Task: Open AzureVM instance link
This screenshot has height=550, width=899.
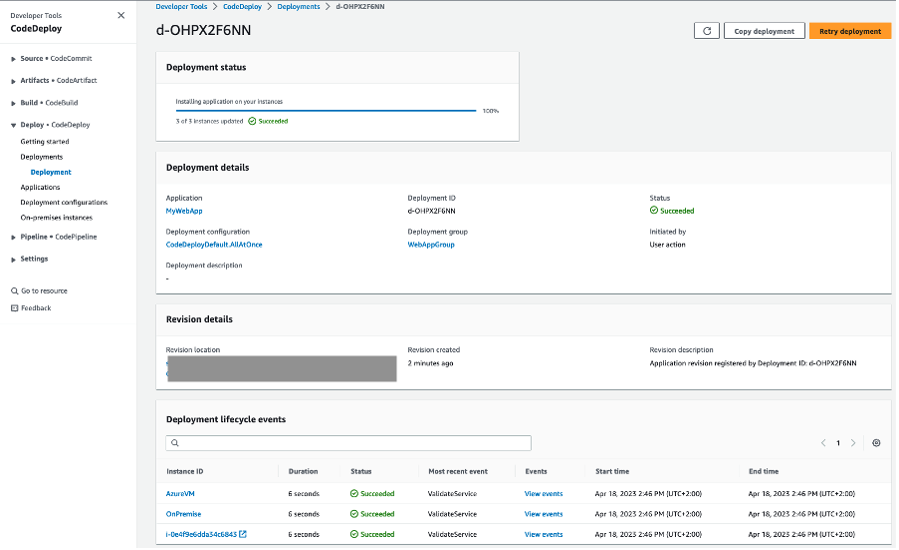Action: point(180,494)
